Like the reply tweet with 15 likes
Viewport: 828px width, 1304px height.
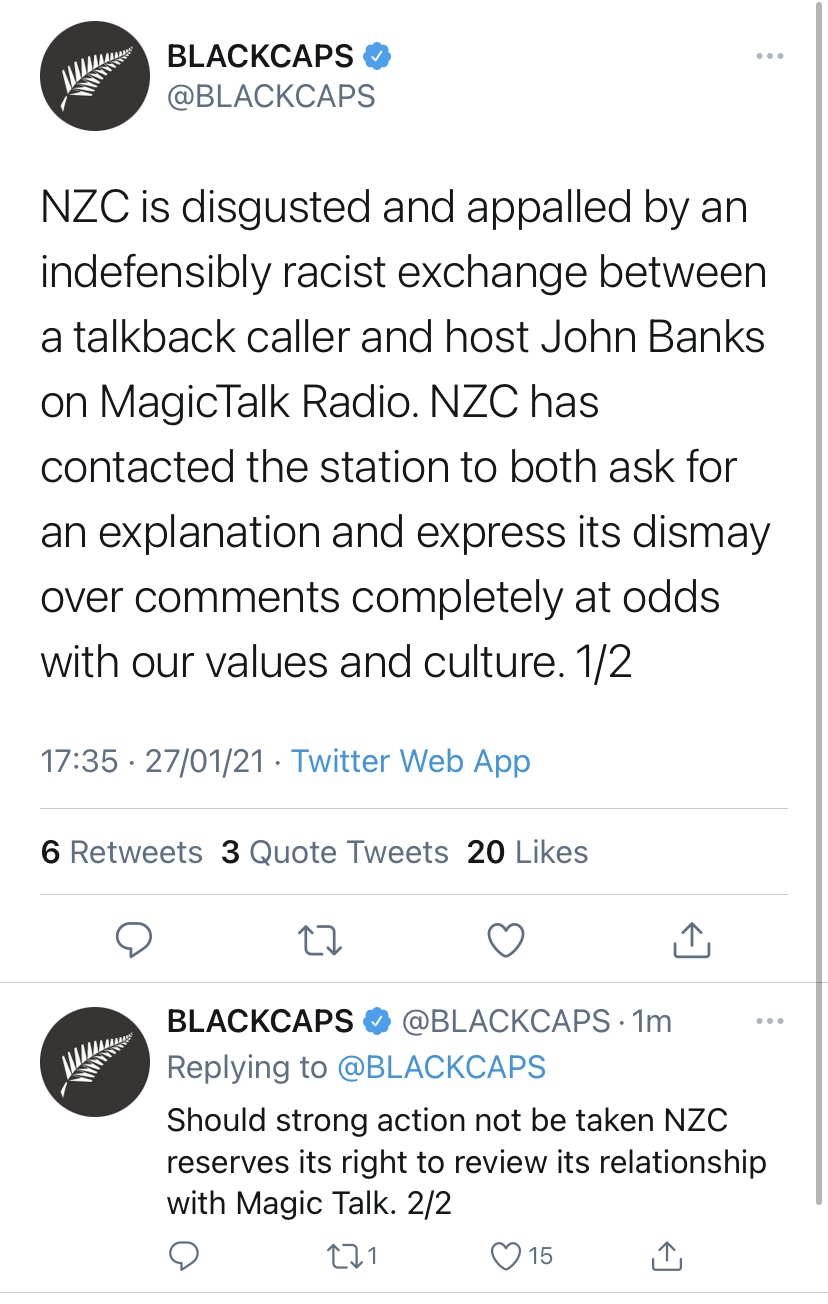tap(510, 1255)
